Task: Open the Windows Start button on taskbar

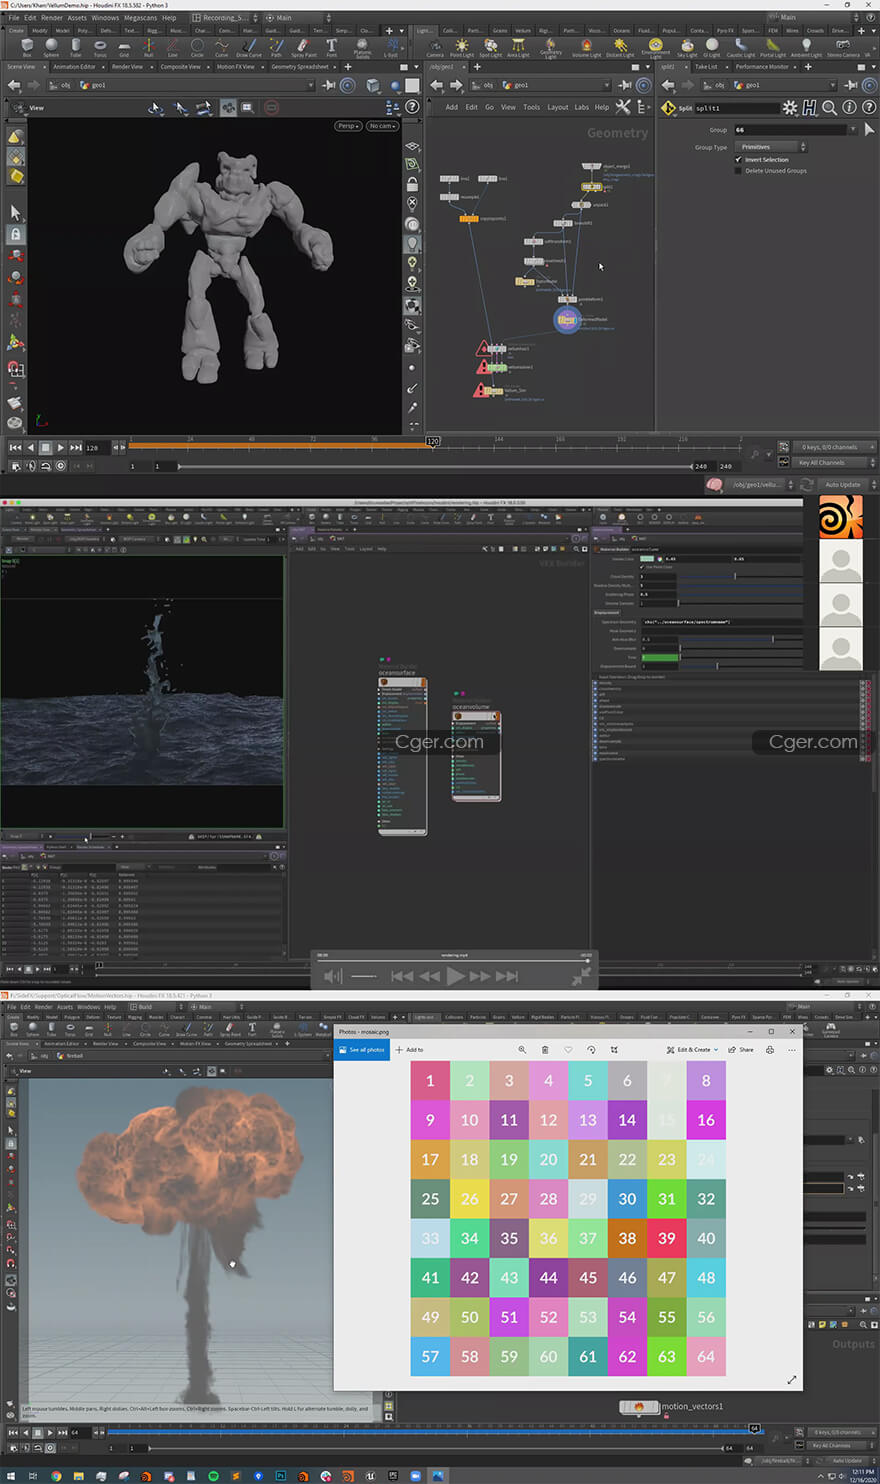Action: click(10, 1475)
